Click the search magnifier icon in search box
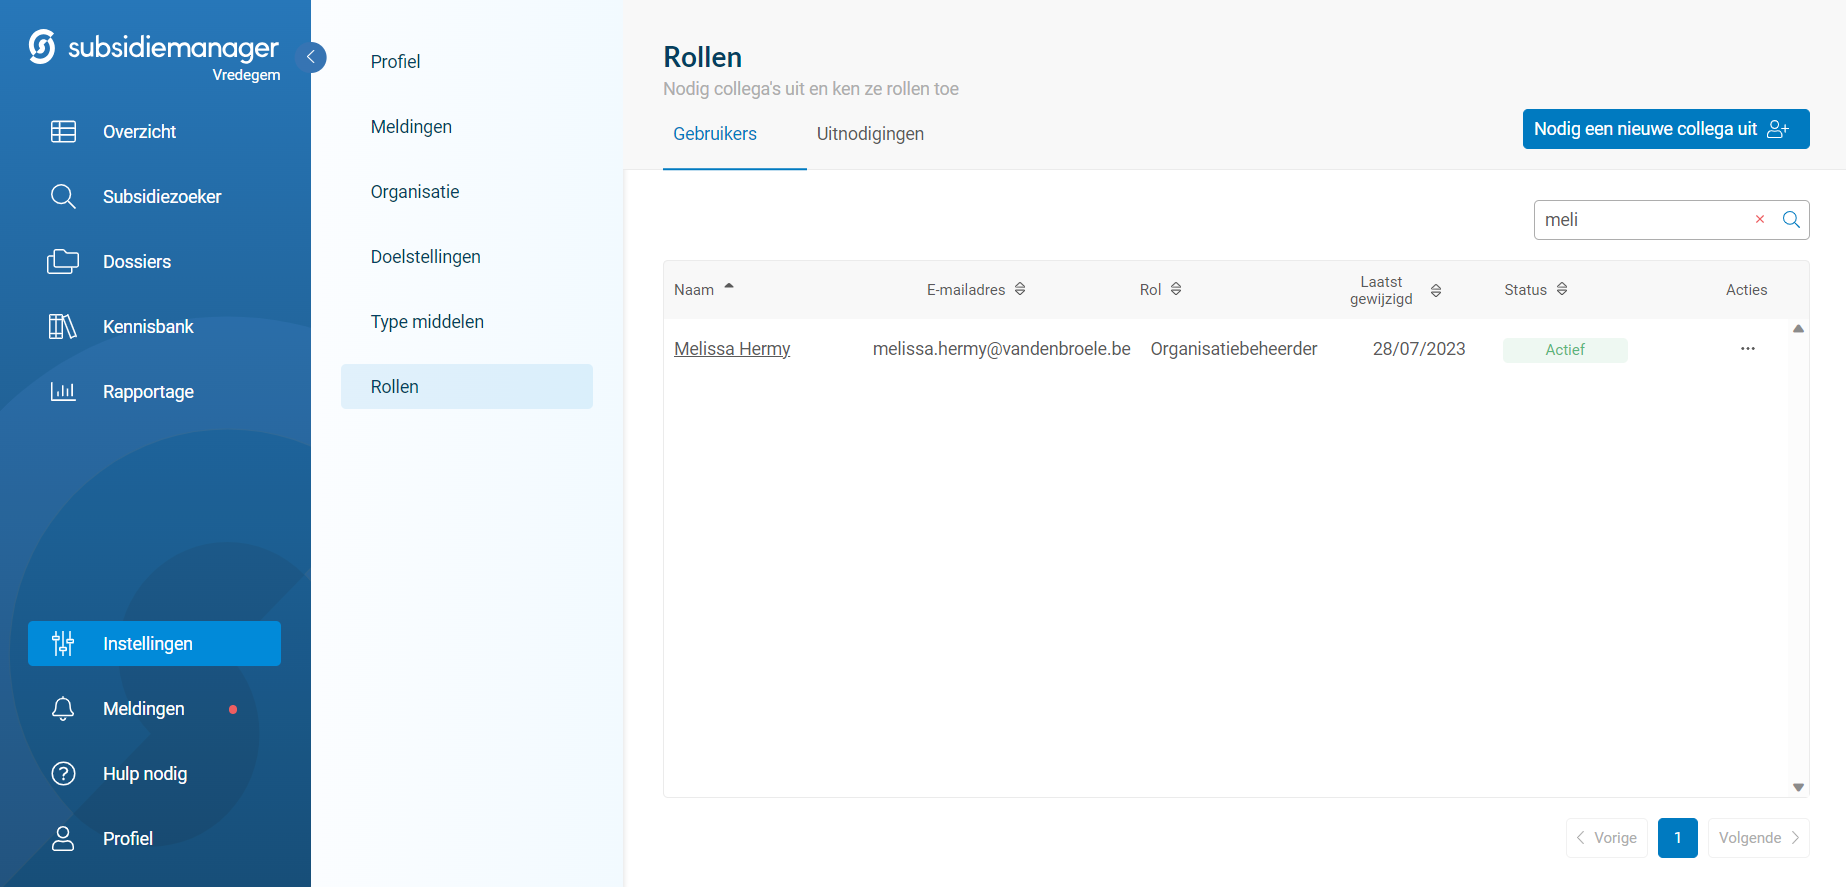1846x887 pixels. [1791, 220]
